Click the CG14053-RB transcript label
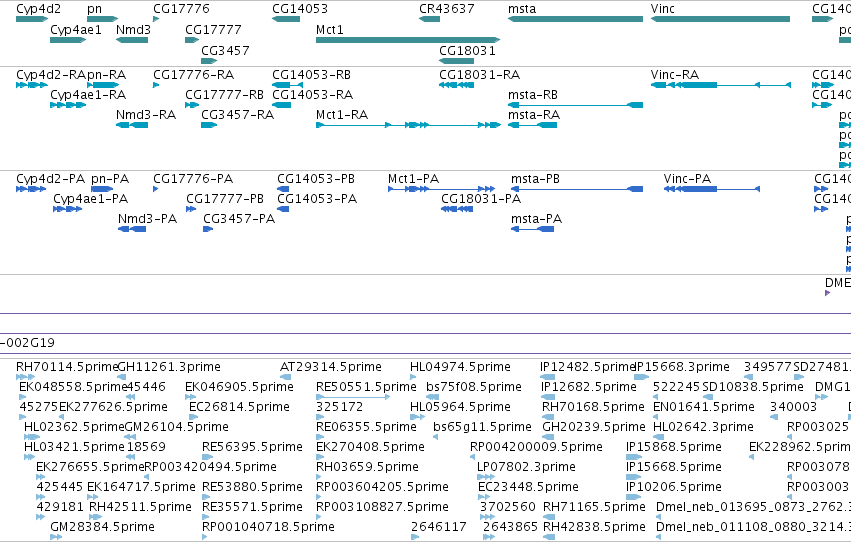Viewport: 851px width, 542px height. [312, 74]
